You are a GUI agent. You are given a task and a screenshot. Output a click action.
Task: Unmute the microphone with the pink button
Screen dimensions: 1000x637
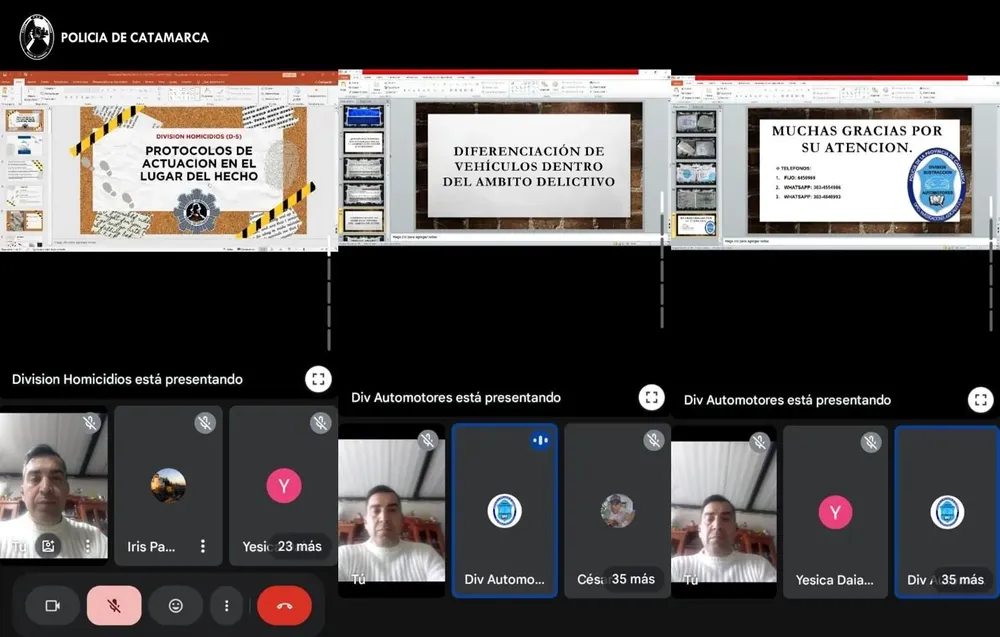coord(114,605)
